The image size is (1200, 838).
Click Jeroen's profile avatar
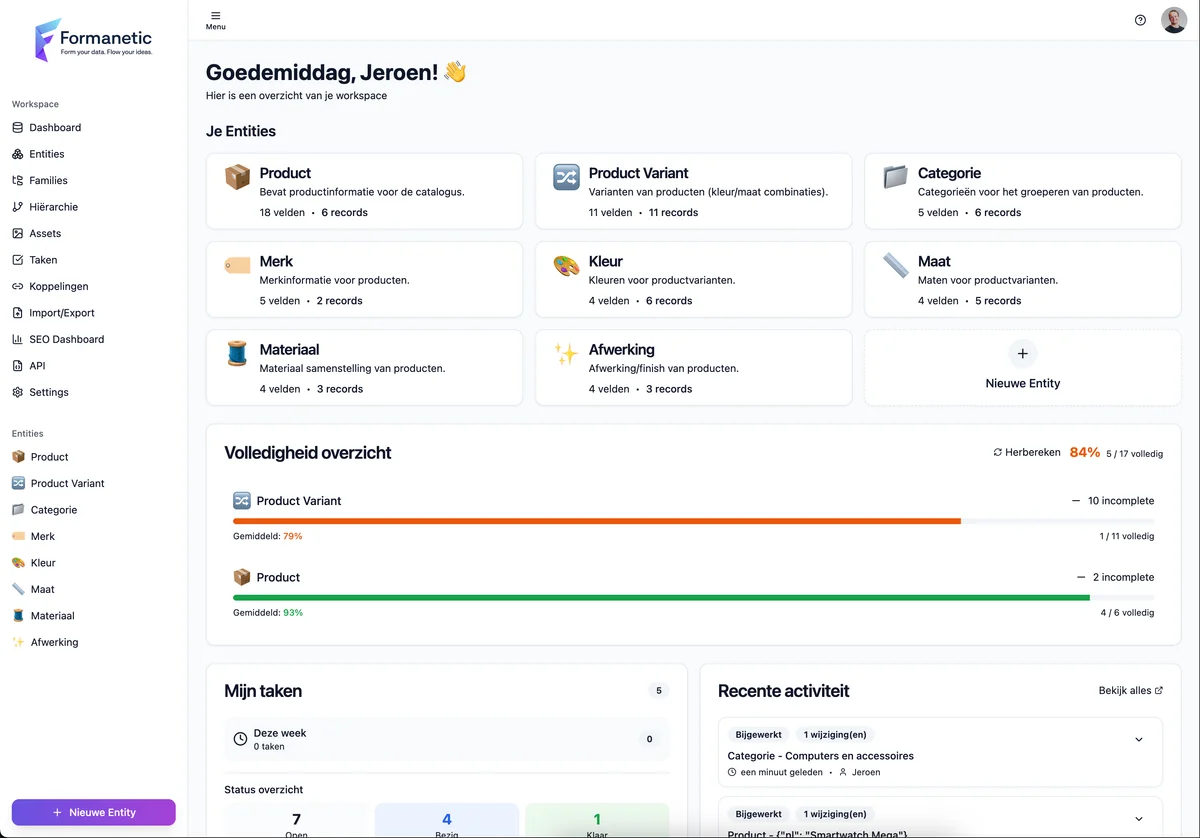pyautogui.click(x=1174, y=19)
